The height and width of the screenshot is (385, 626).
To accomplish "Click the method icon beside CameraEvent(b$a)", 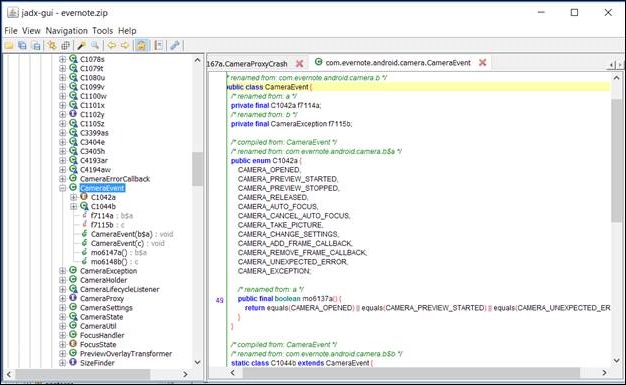I will (x=84, y=234).
